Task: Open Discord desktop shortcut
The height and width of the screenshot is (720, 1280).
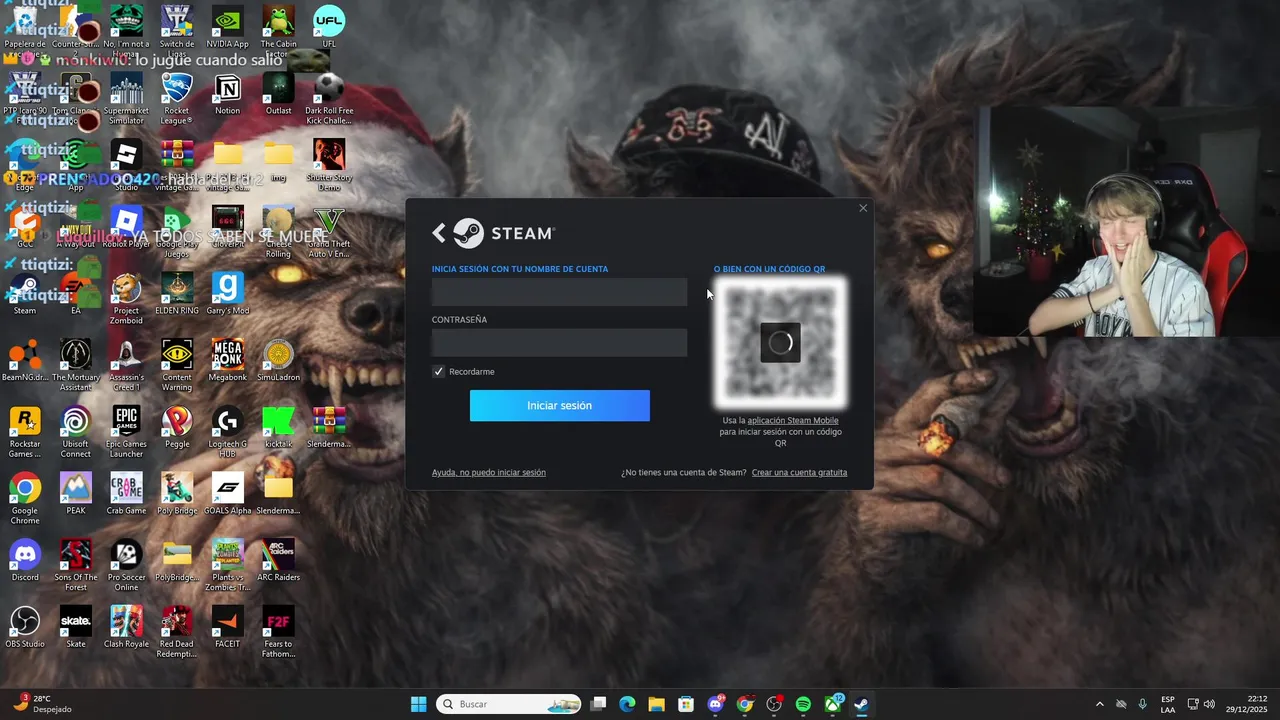Action: pyautogui.click(x=24, y=561)
